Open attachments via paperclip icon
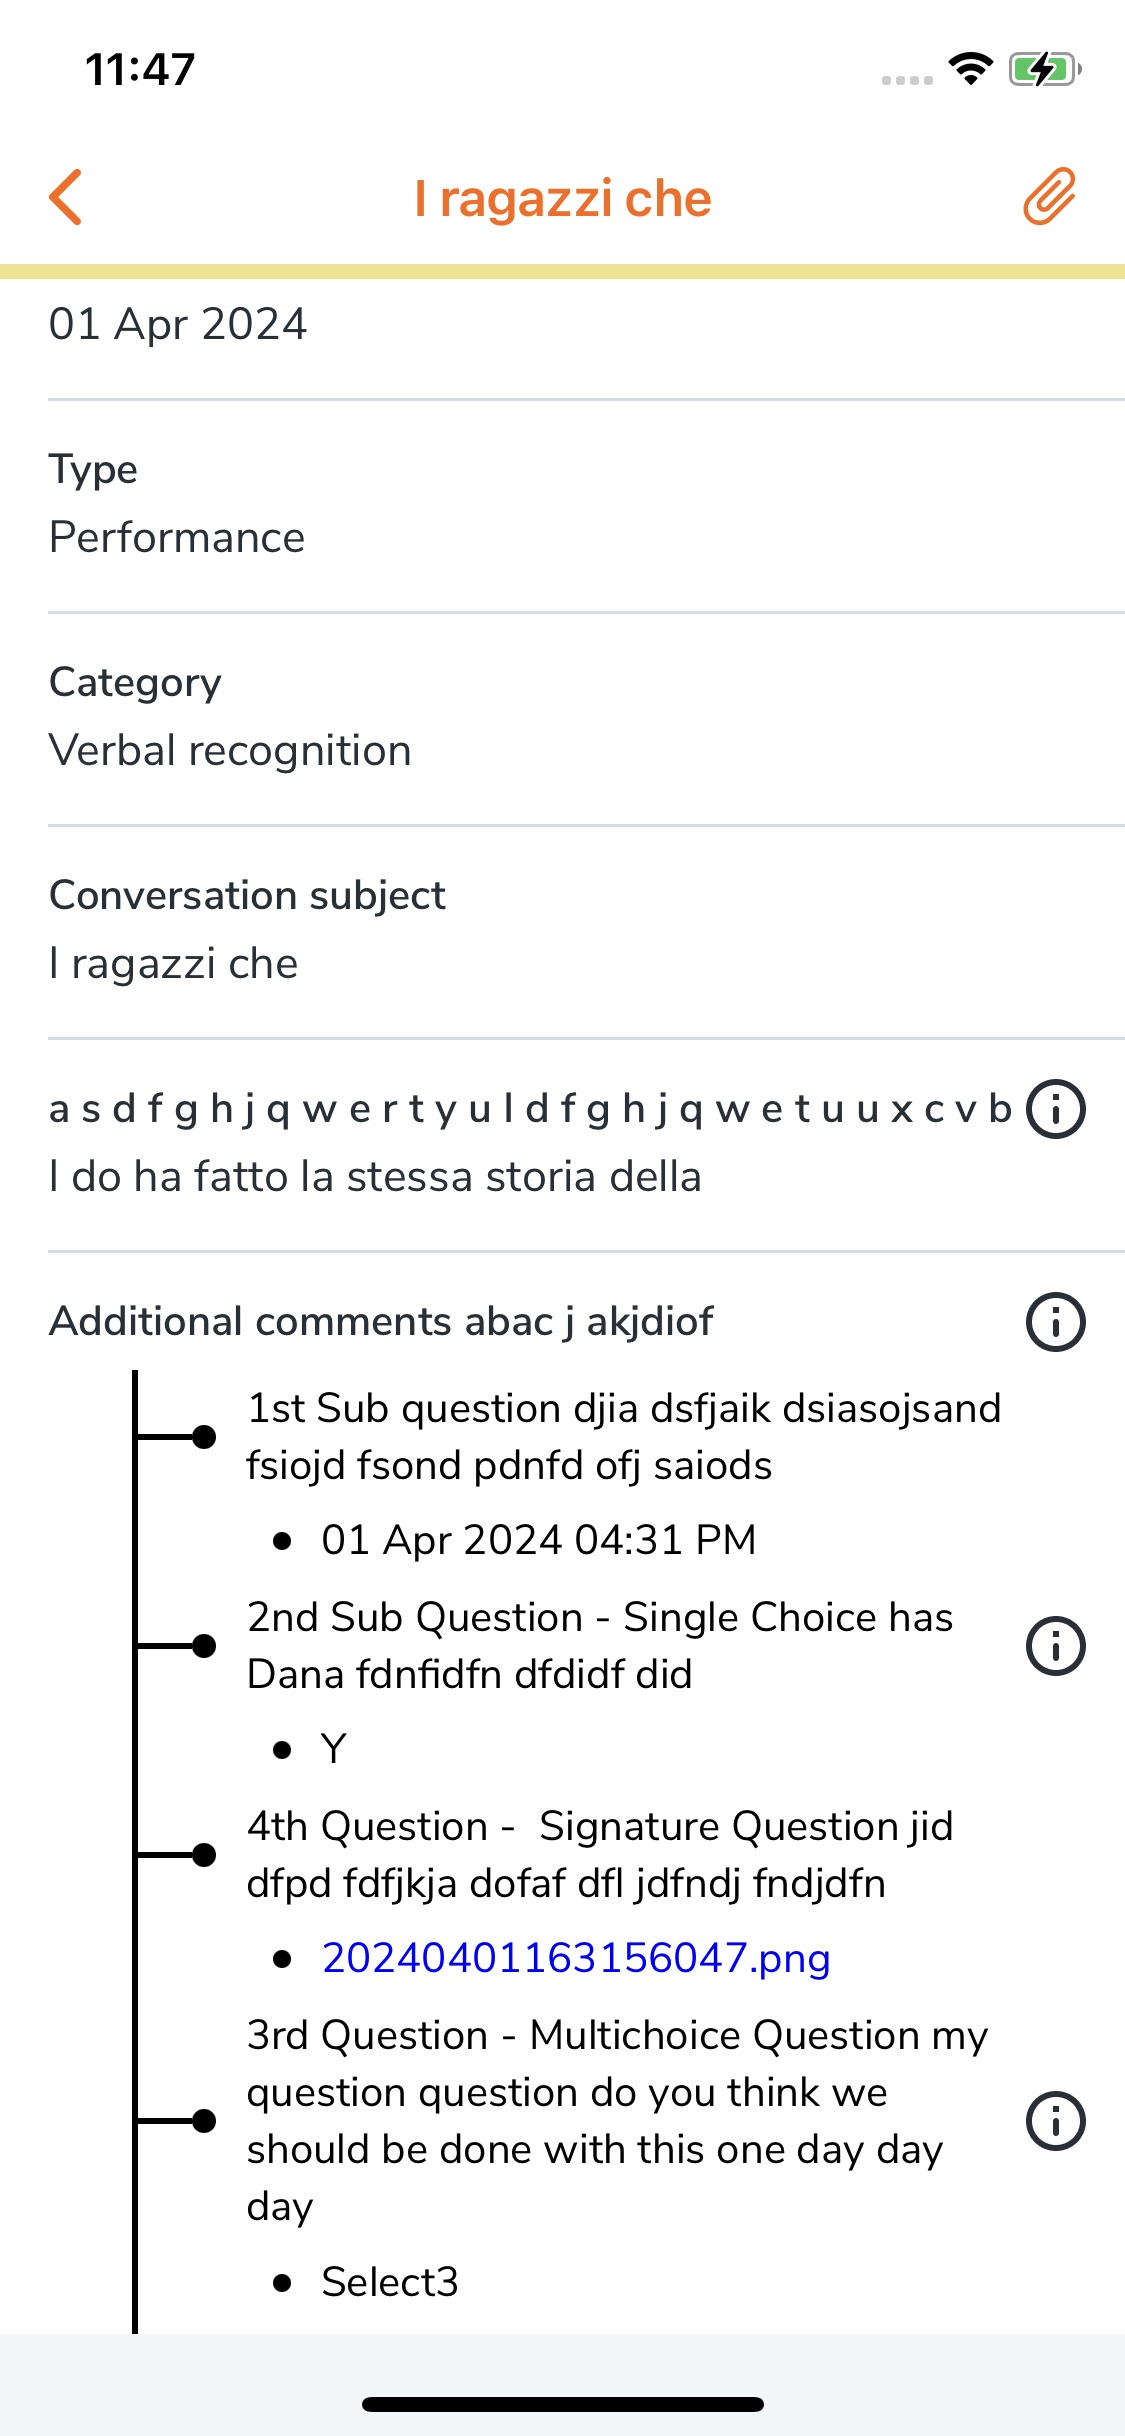The height and width of the screenshot is (2436, 1125). point(1049,196)
